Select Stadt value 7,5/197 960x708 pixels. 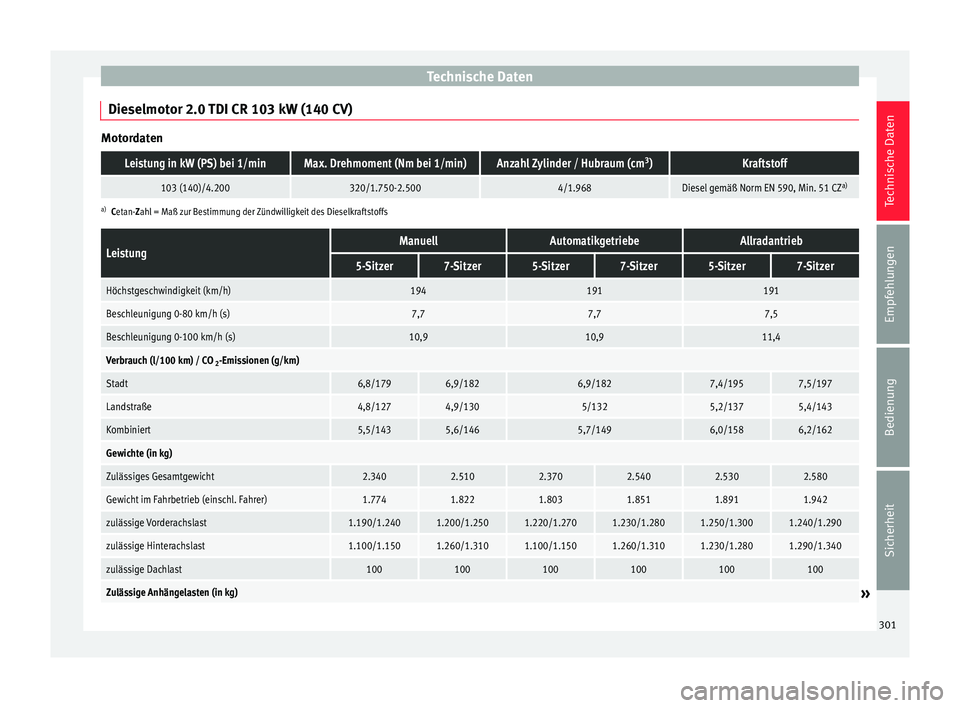click(815, 384)
